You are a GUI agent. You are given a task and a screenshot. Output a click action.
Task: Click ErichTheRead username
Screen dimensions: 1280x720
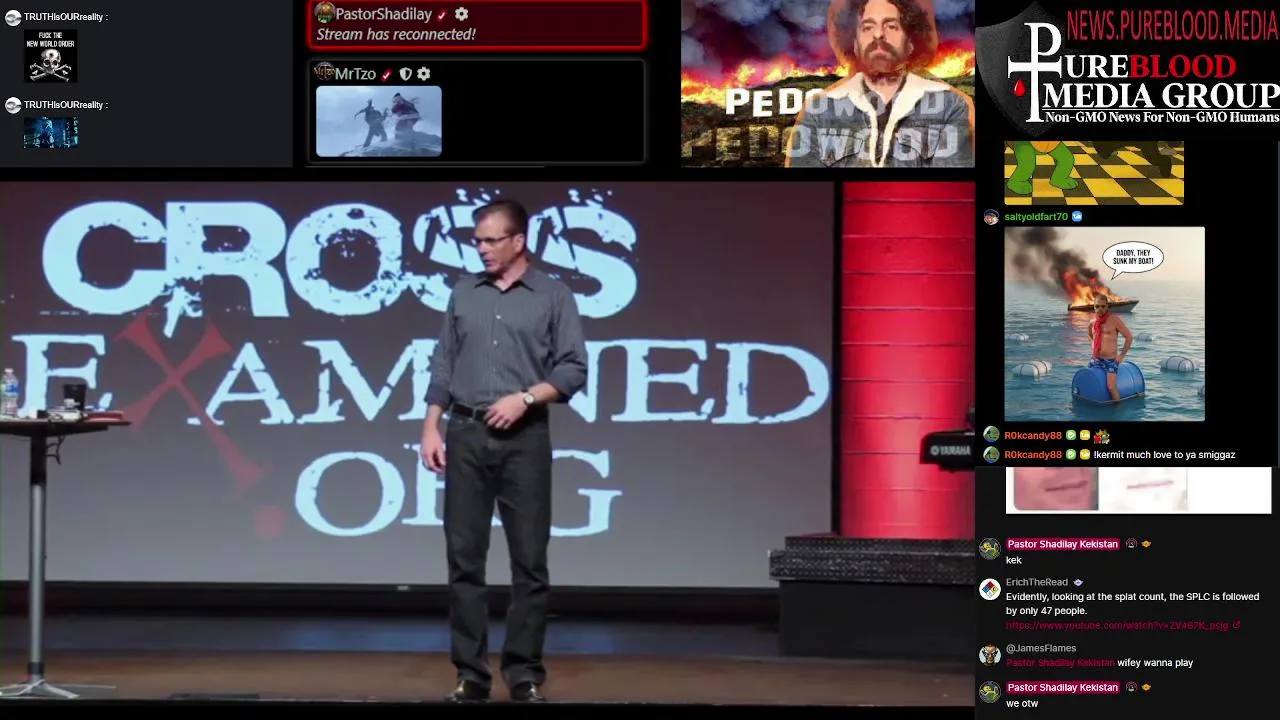tap(1037, 583)
